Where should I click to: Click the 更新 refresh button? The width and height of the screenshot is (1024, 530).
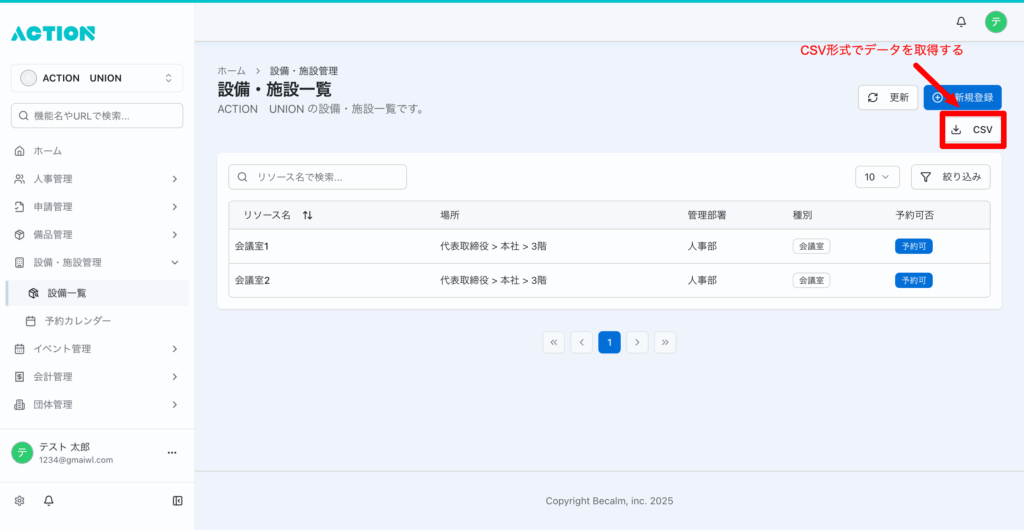point(888,98)
